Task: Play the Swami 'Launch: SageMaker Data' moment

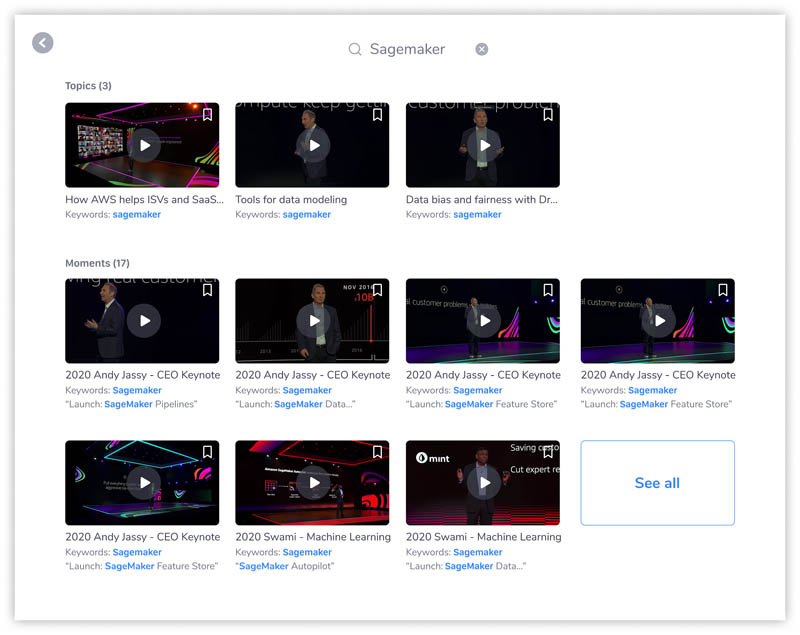Action: click(x=485, y=482)
